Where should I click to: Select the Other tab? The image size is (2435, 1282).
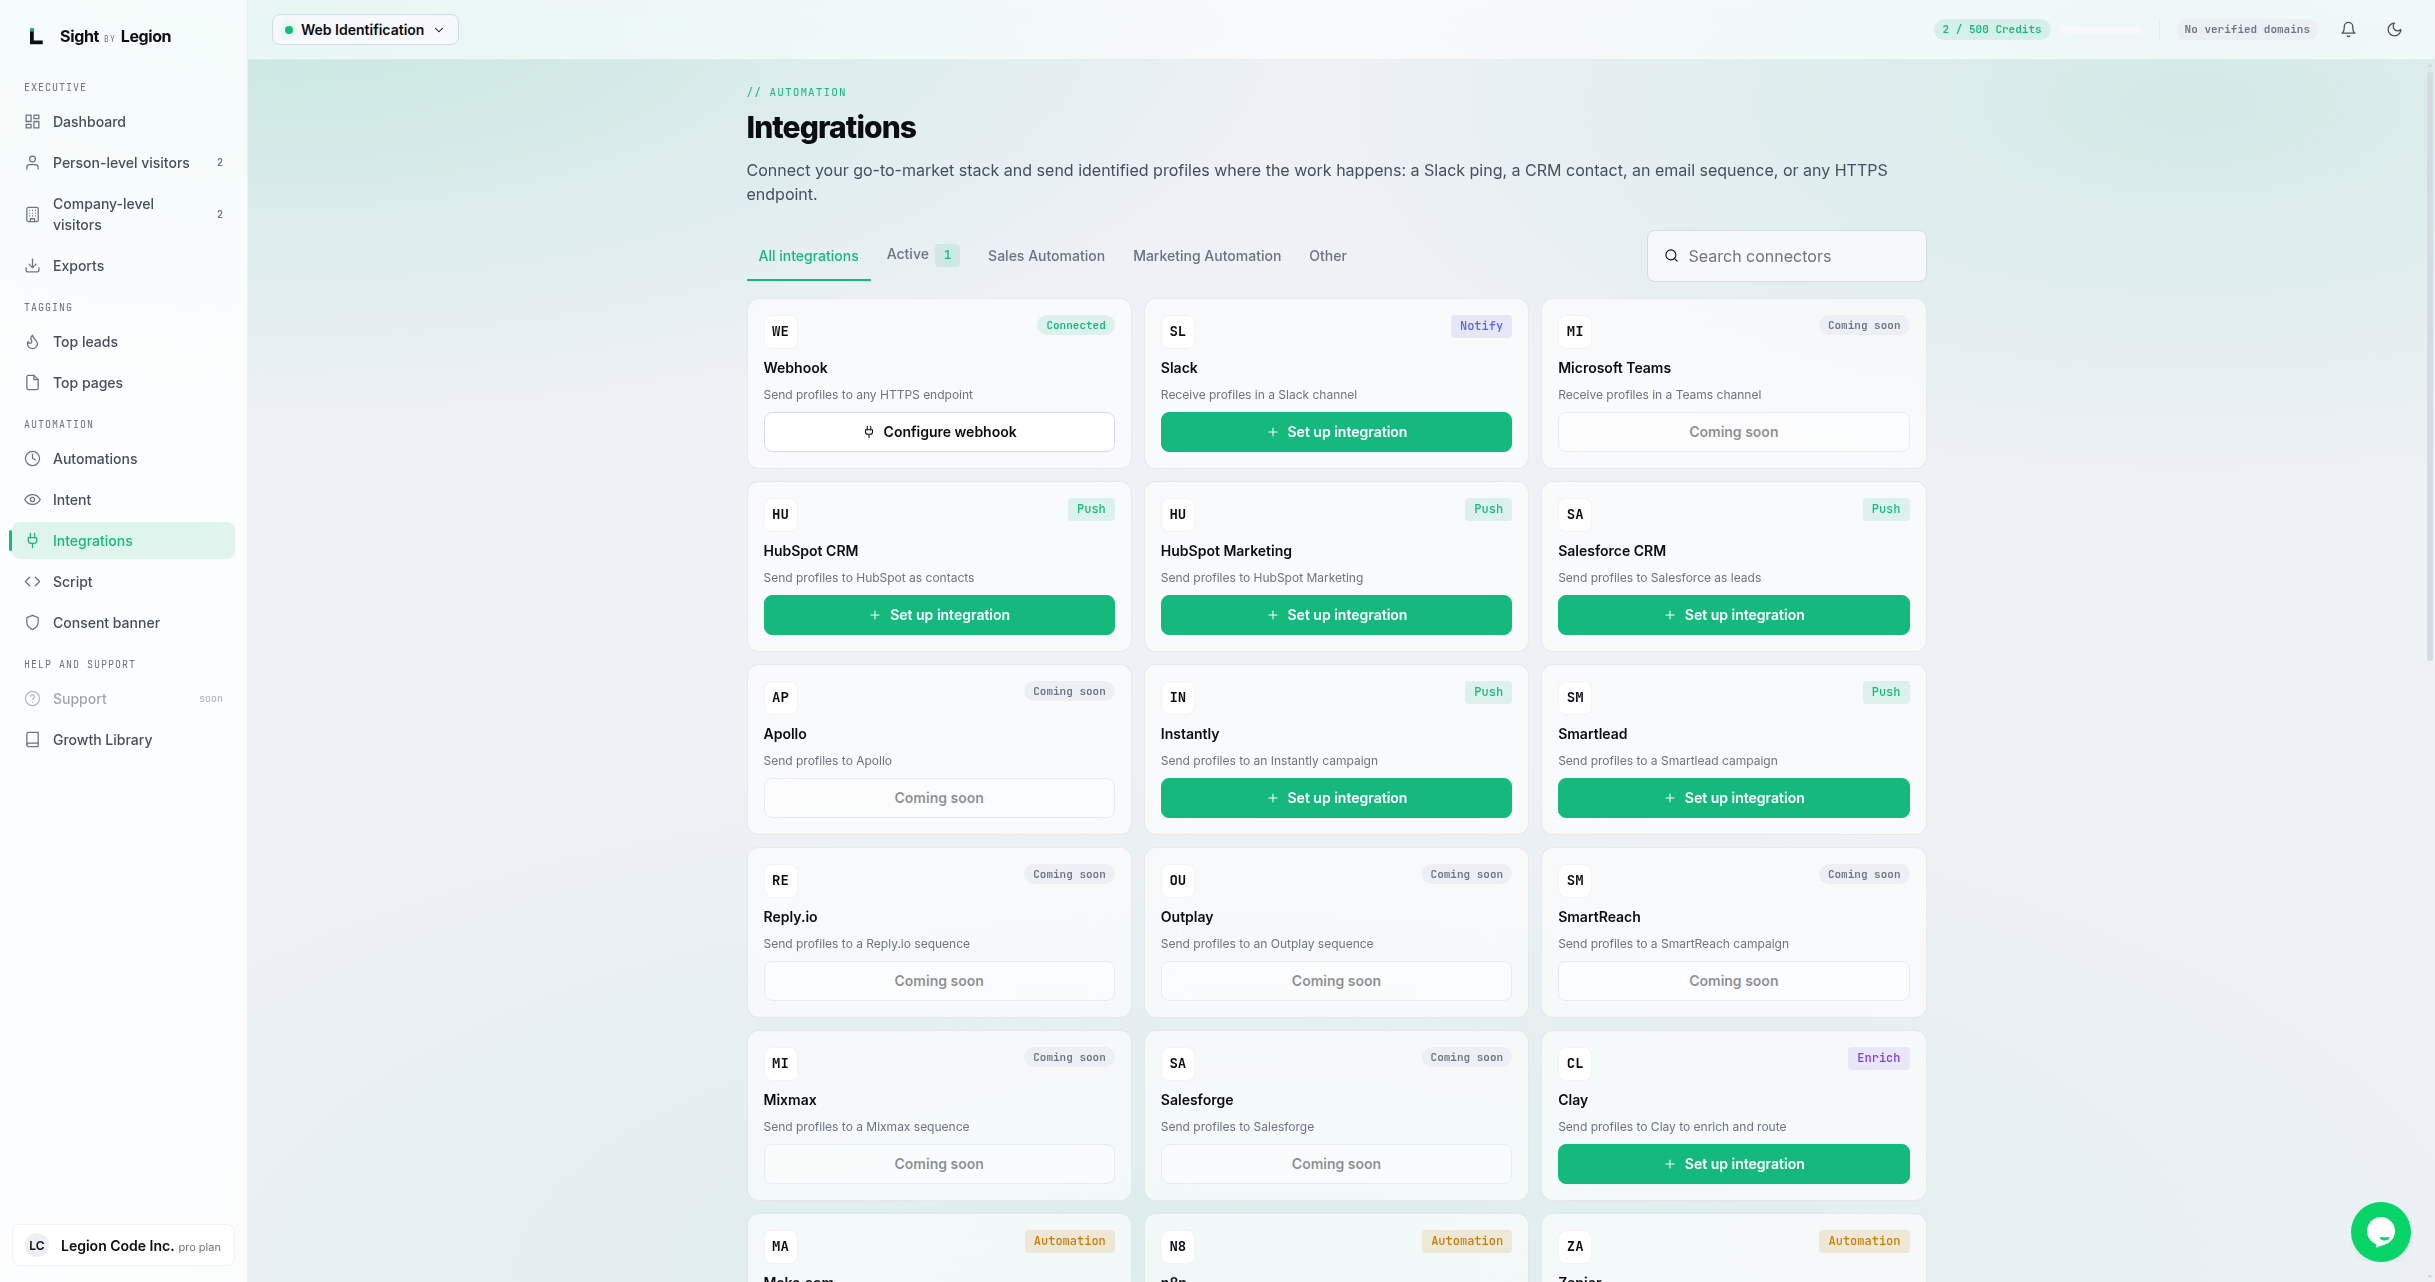(1327, 256)
